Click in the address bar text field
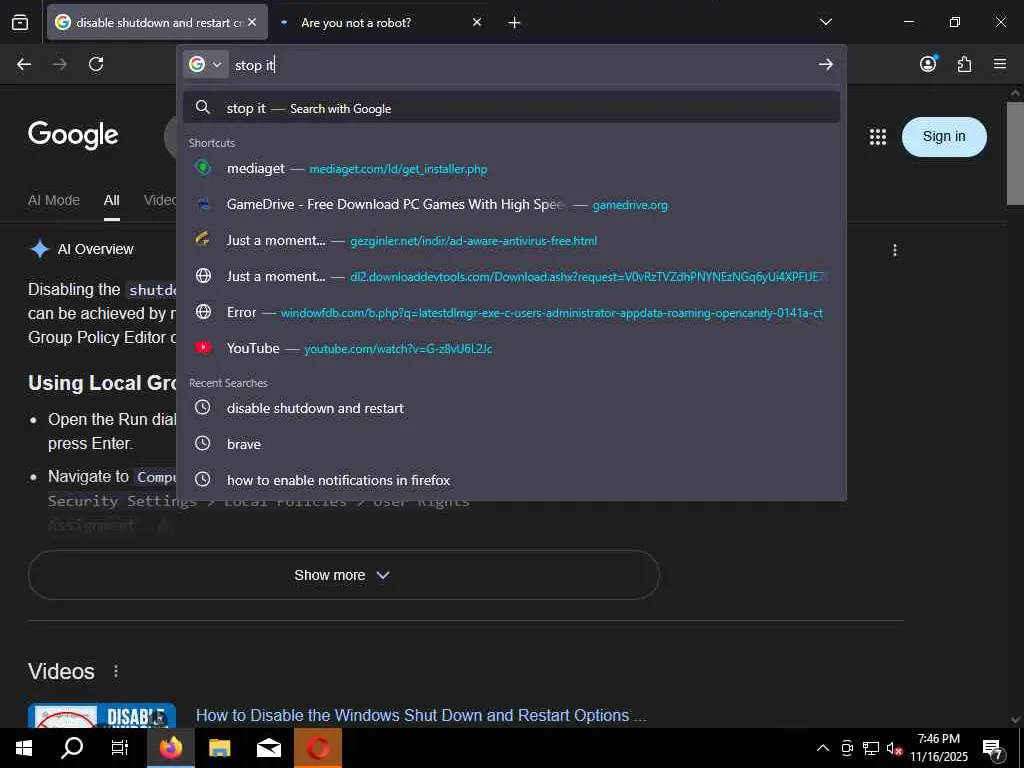This screenshot has height=768, width=1024. coord(522,65)
